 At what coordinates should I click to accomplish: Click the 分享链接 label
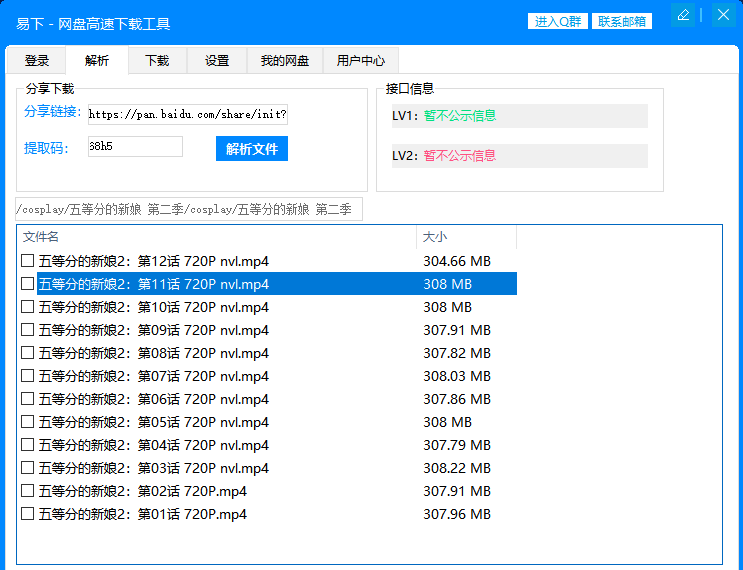click(52, 112)
